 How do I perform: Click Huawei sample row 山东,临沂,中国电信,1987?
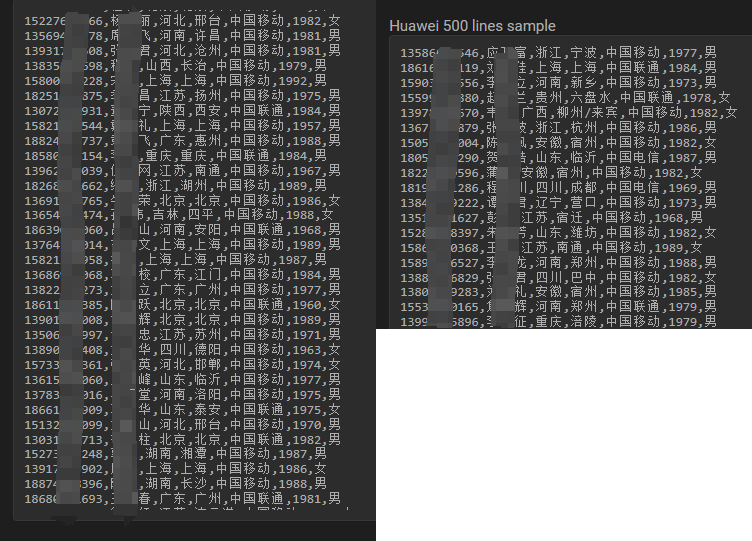click(558, 158)
